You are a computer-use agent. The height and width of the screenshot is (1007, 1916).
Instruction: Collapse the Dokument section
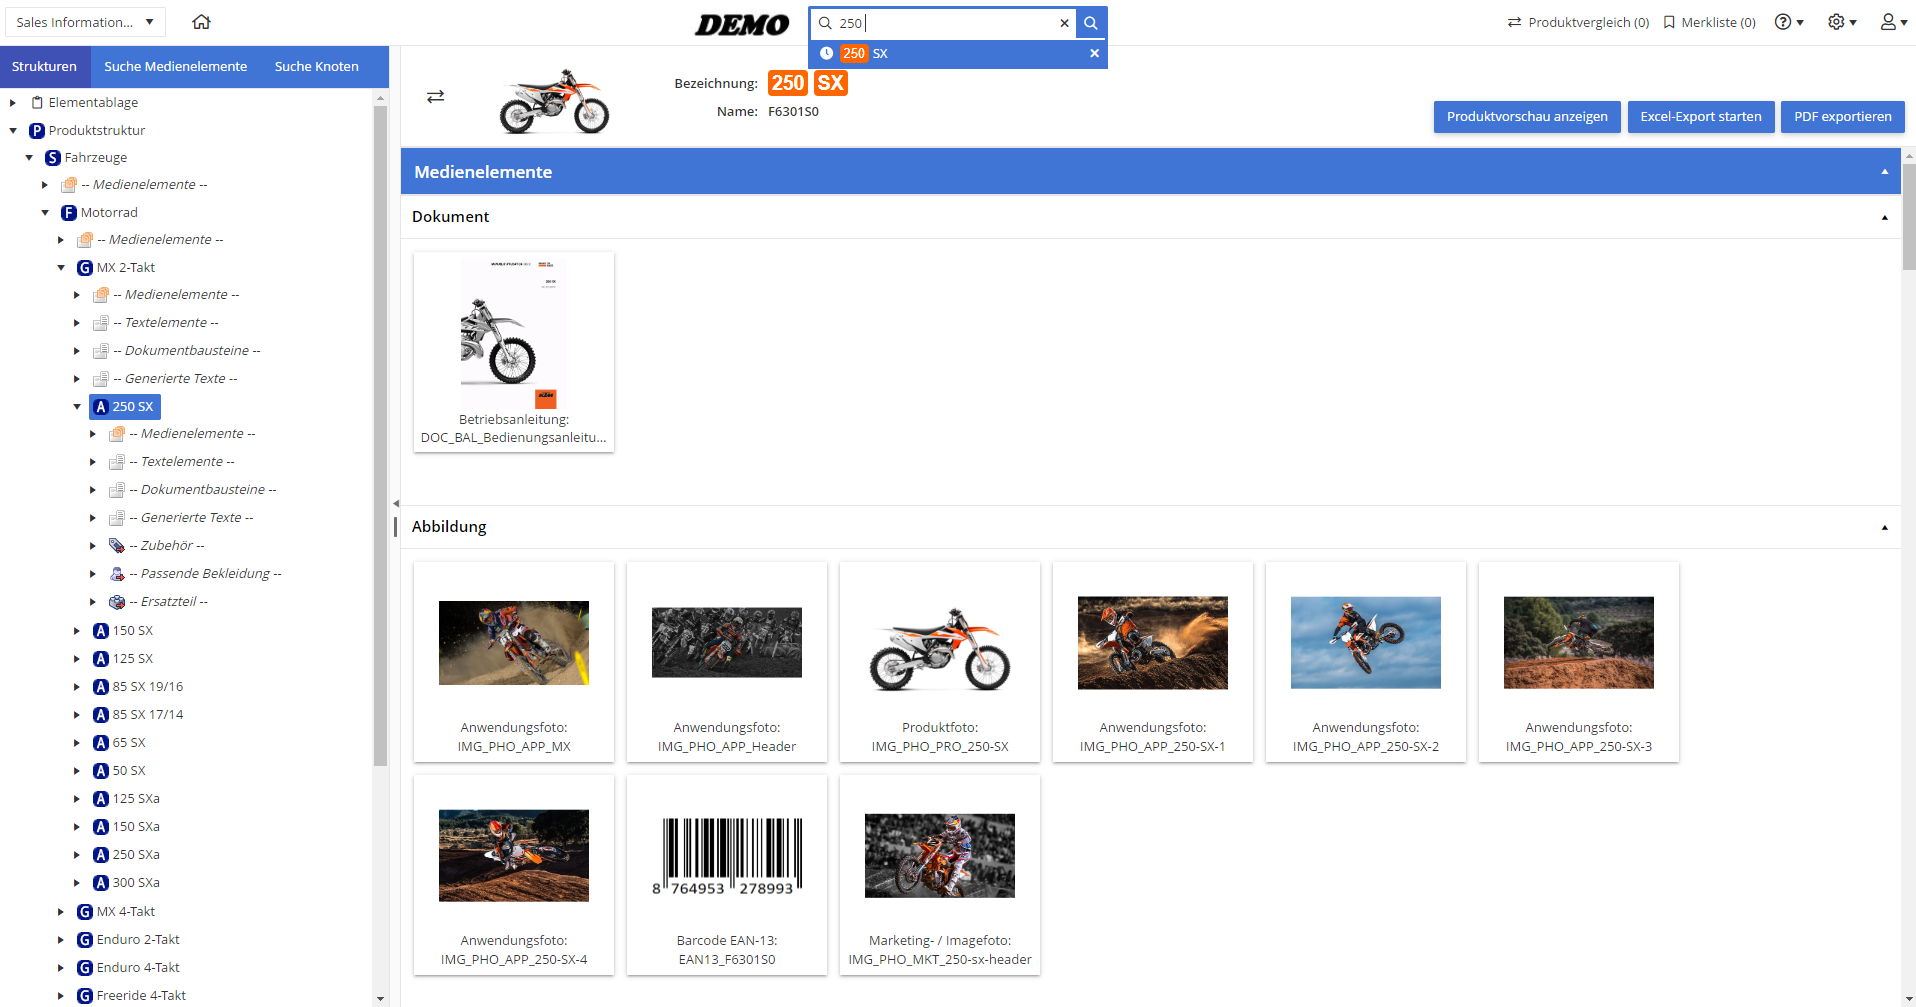tap(1884, 217)
